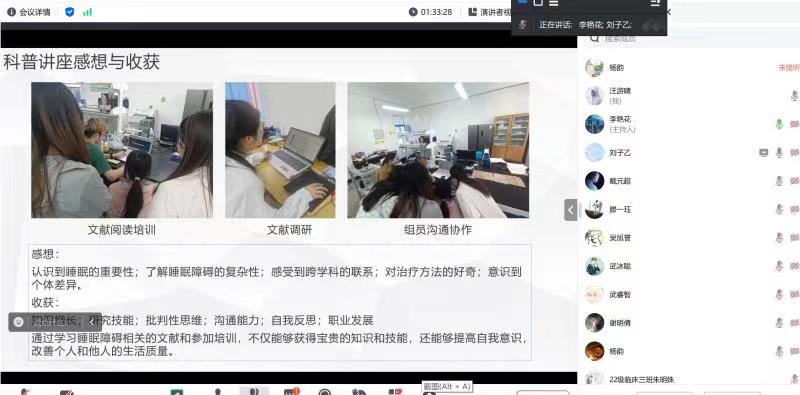Select member 武冰聪 in the participant list
Viewport: 800px width, 395px height.
[689, 266]
